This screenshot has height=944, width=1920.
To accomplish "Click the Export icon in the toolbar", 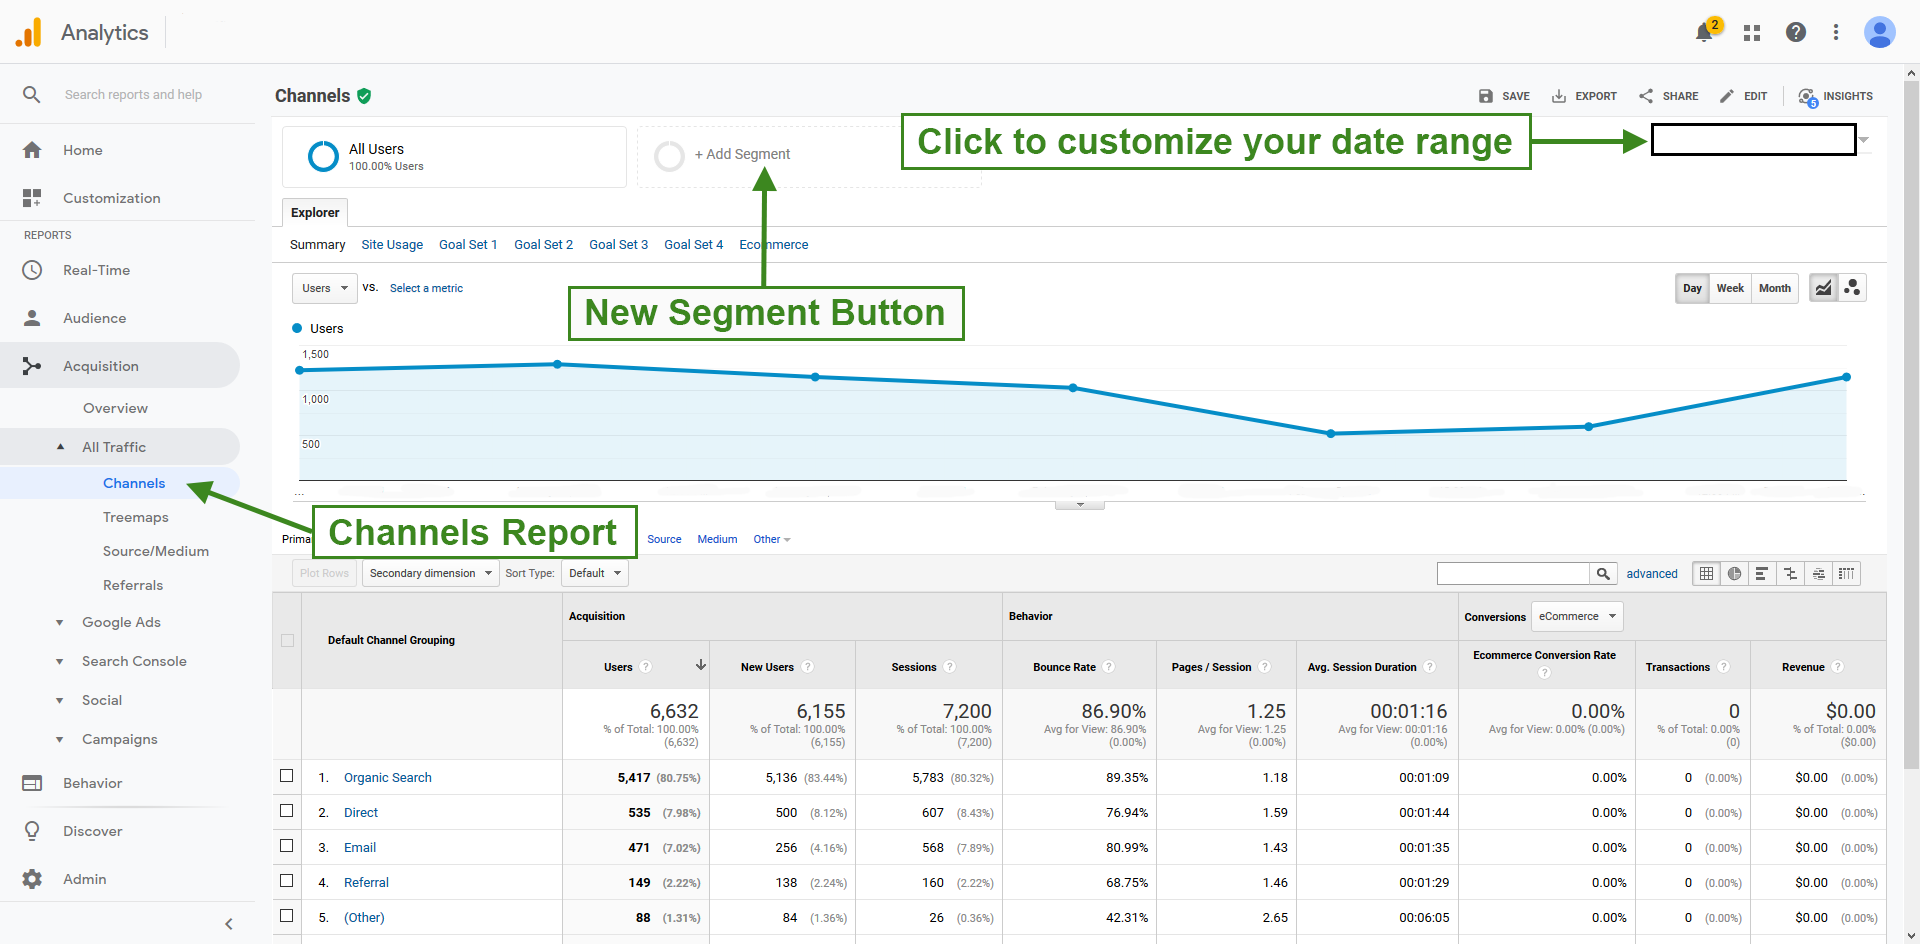I will click(x=1560, y=96).
